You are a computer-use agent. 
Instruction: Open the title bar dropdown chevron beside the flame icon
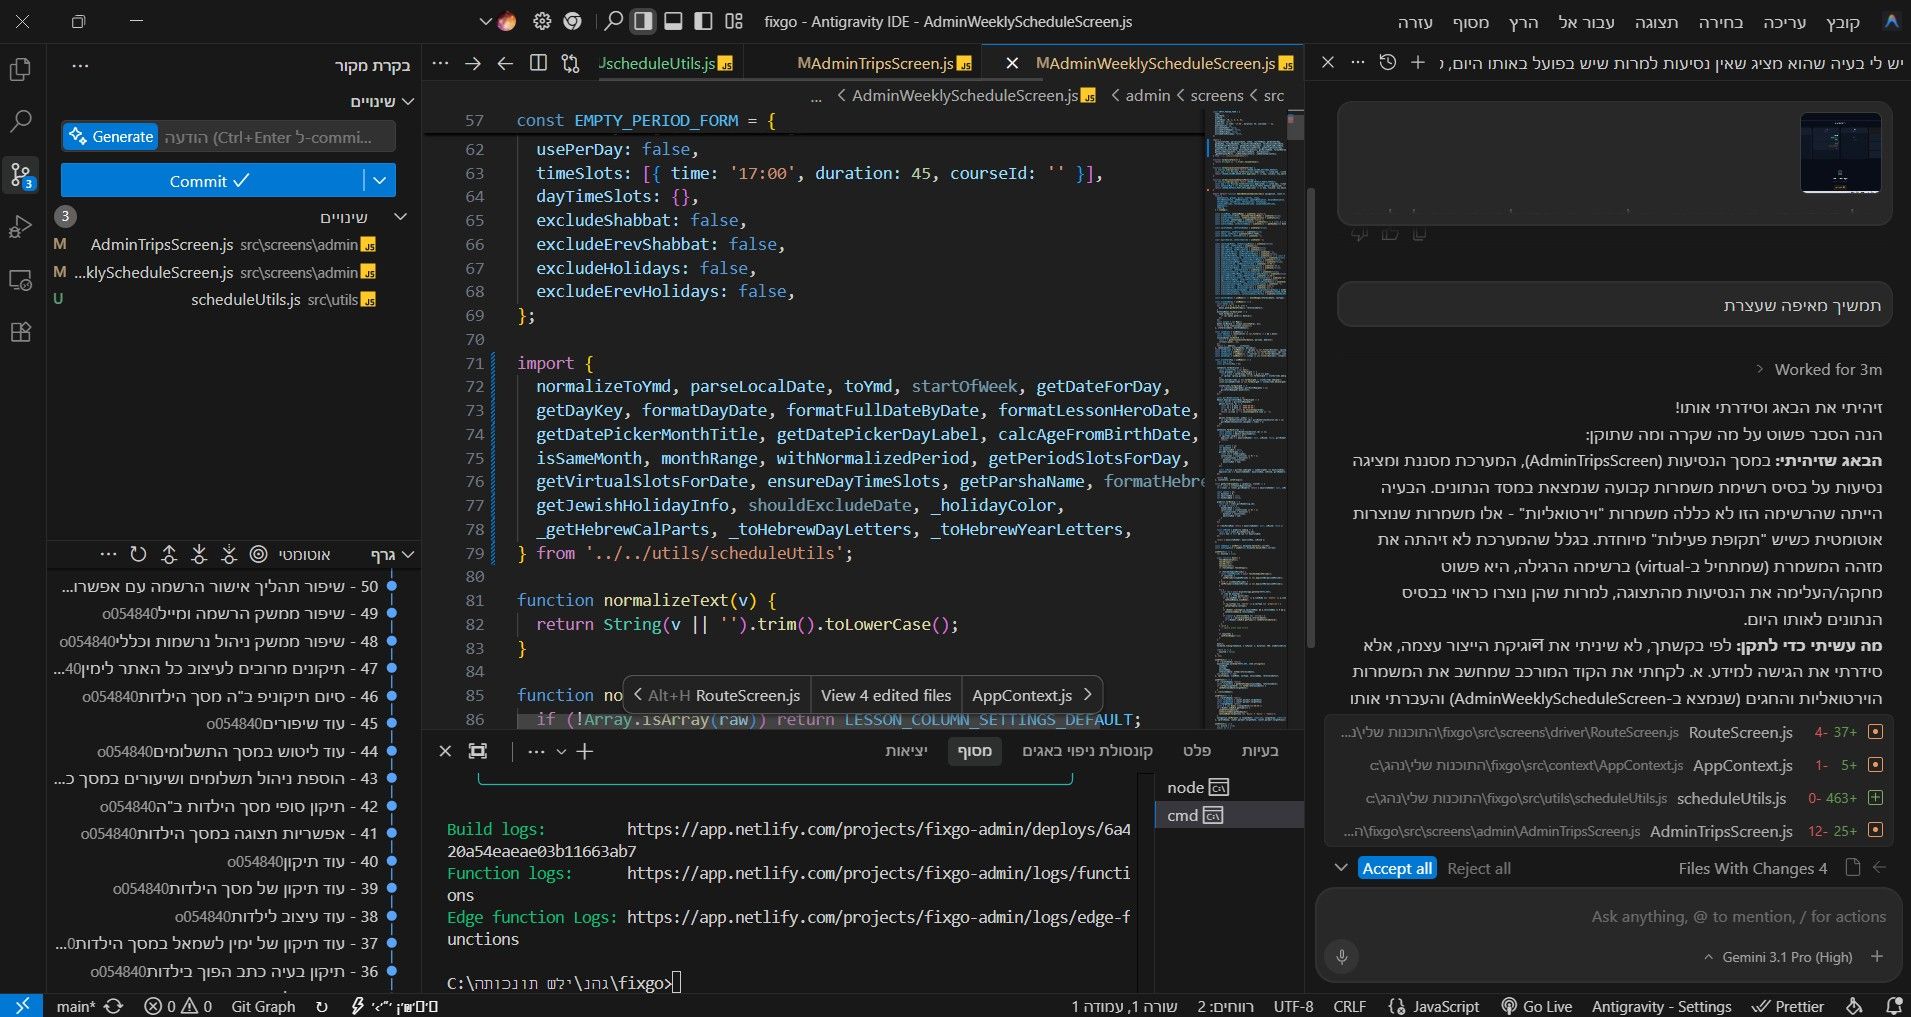(485, 21)
